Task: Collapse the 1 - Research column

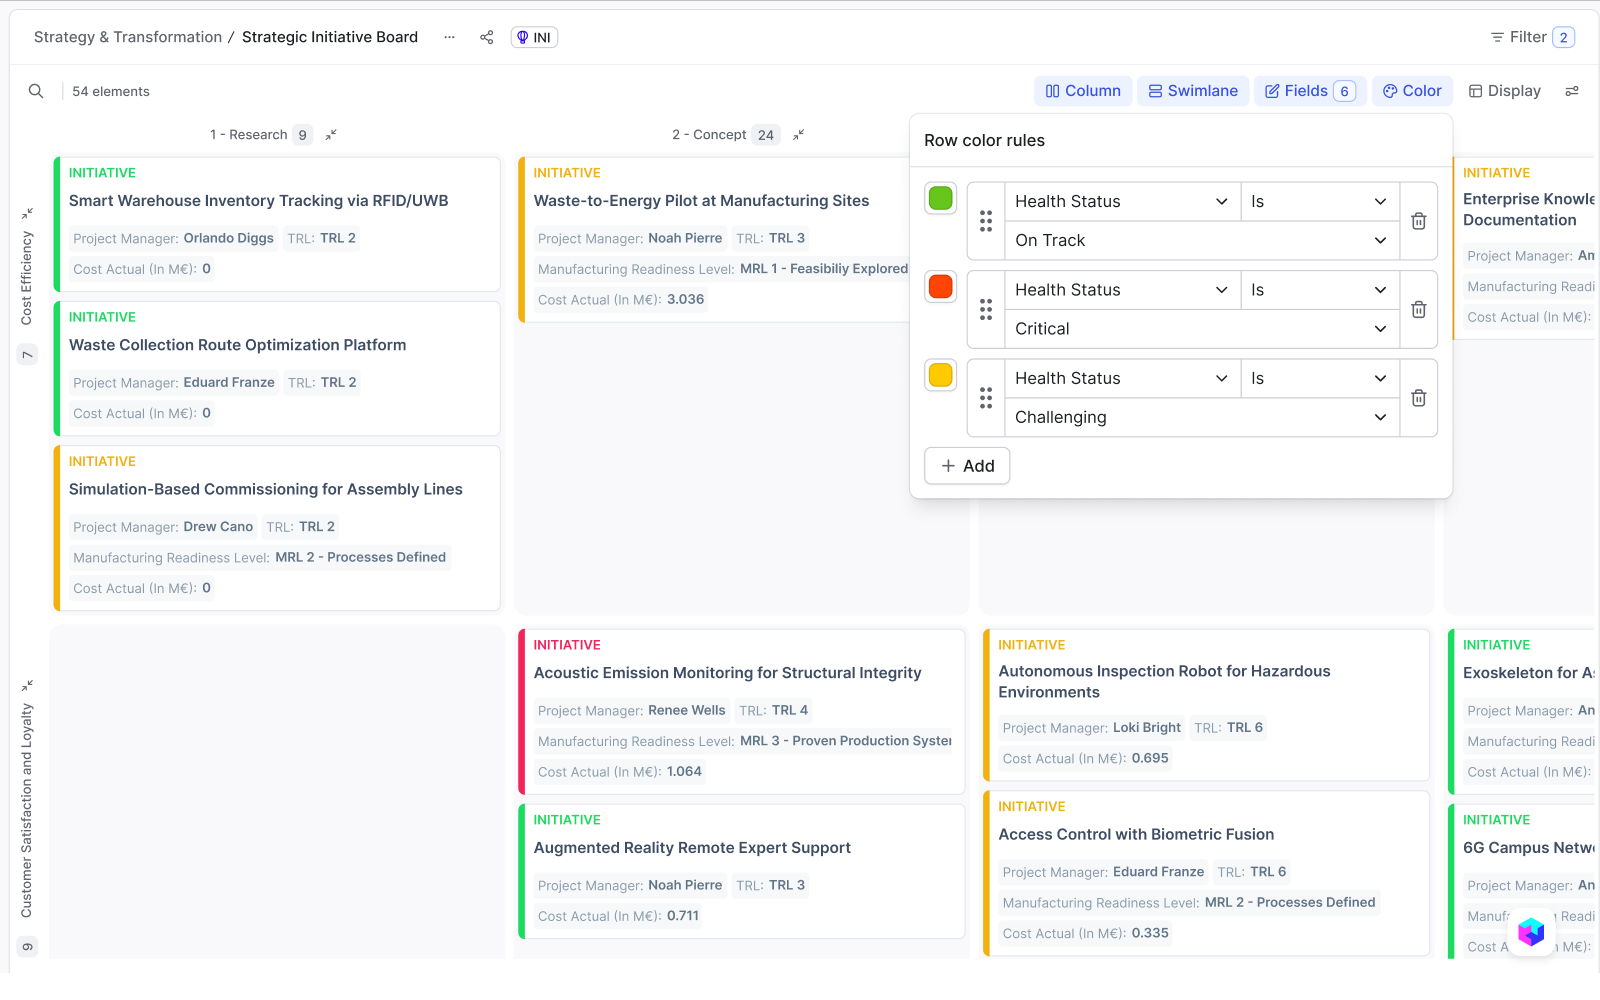Action: click(x=331, y=135)
